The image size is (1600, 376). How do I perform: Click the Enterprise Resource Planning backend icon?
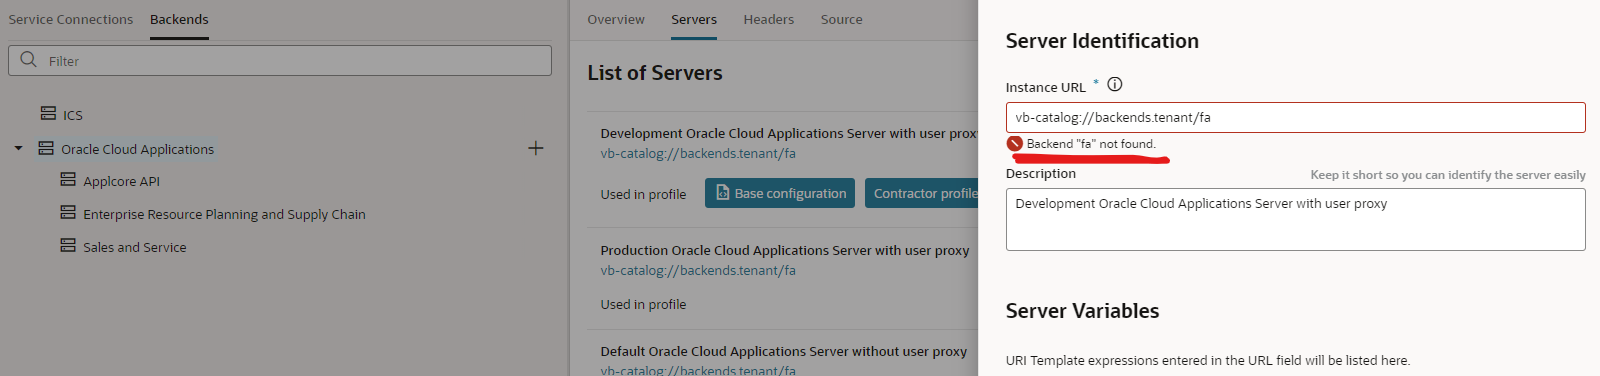pyautogui.click(x=68, y=213)
